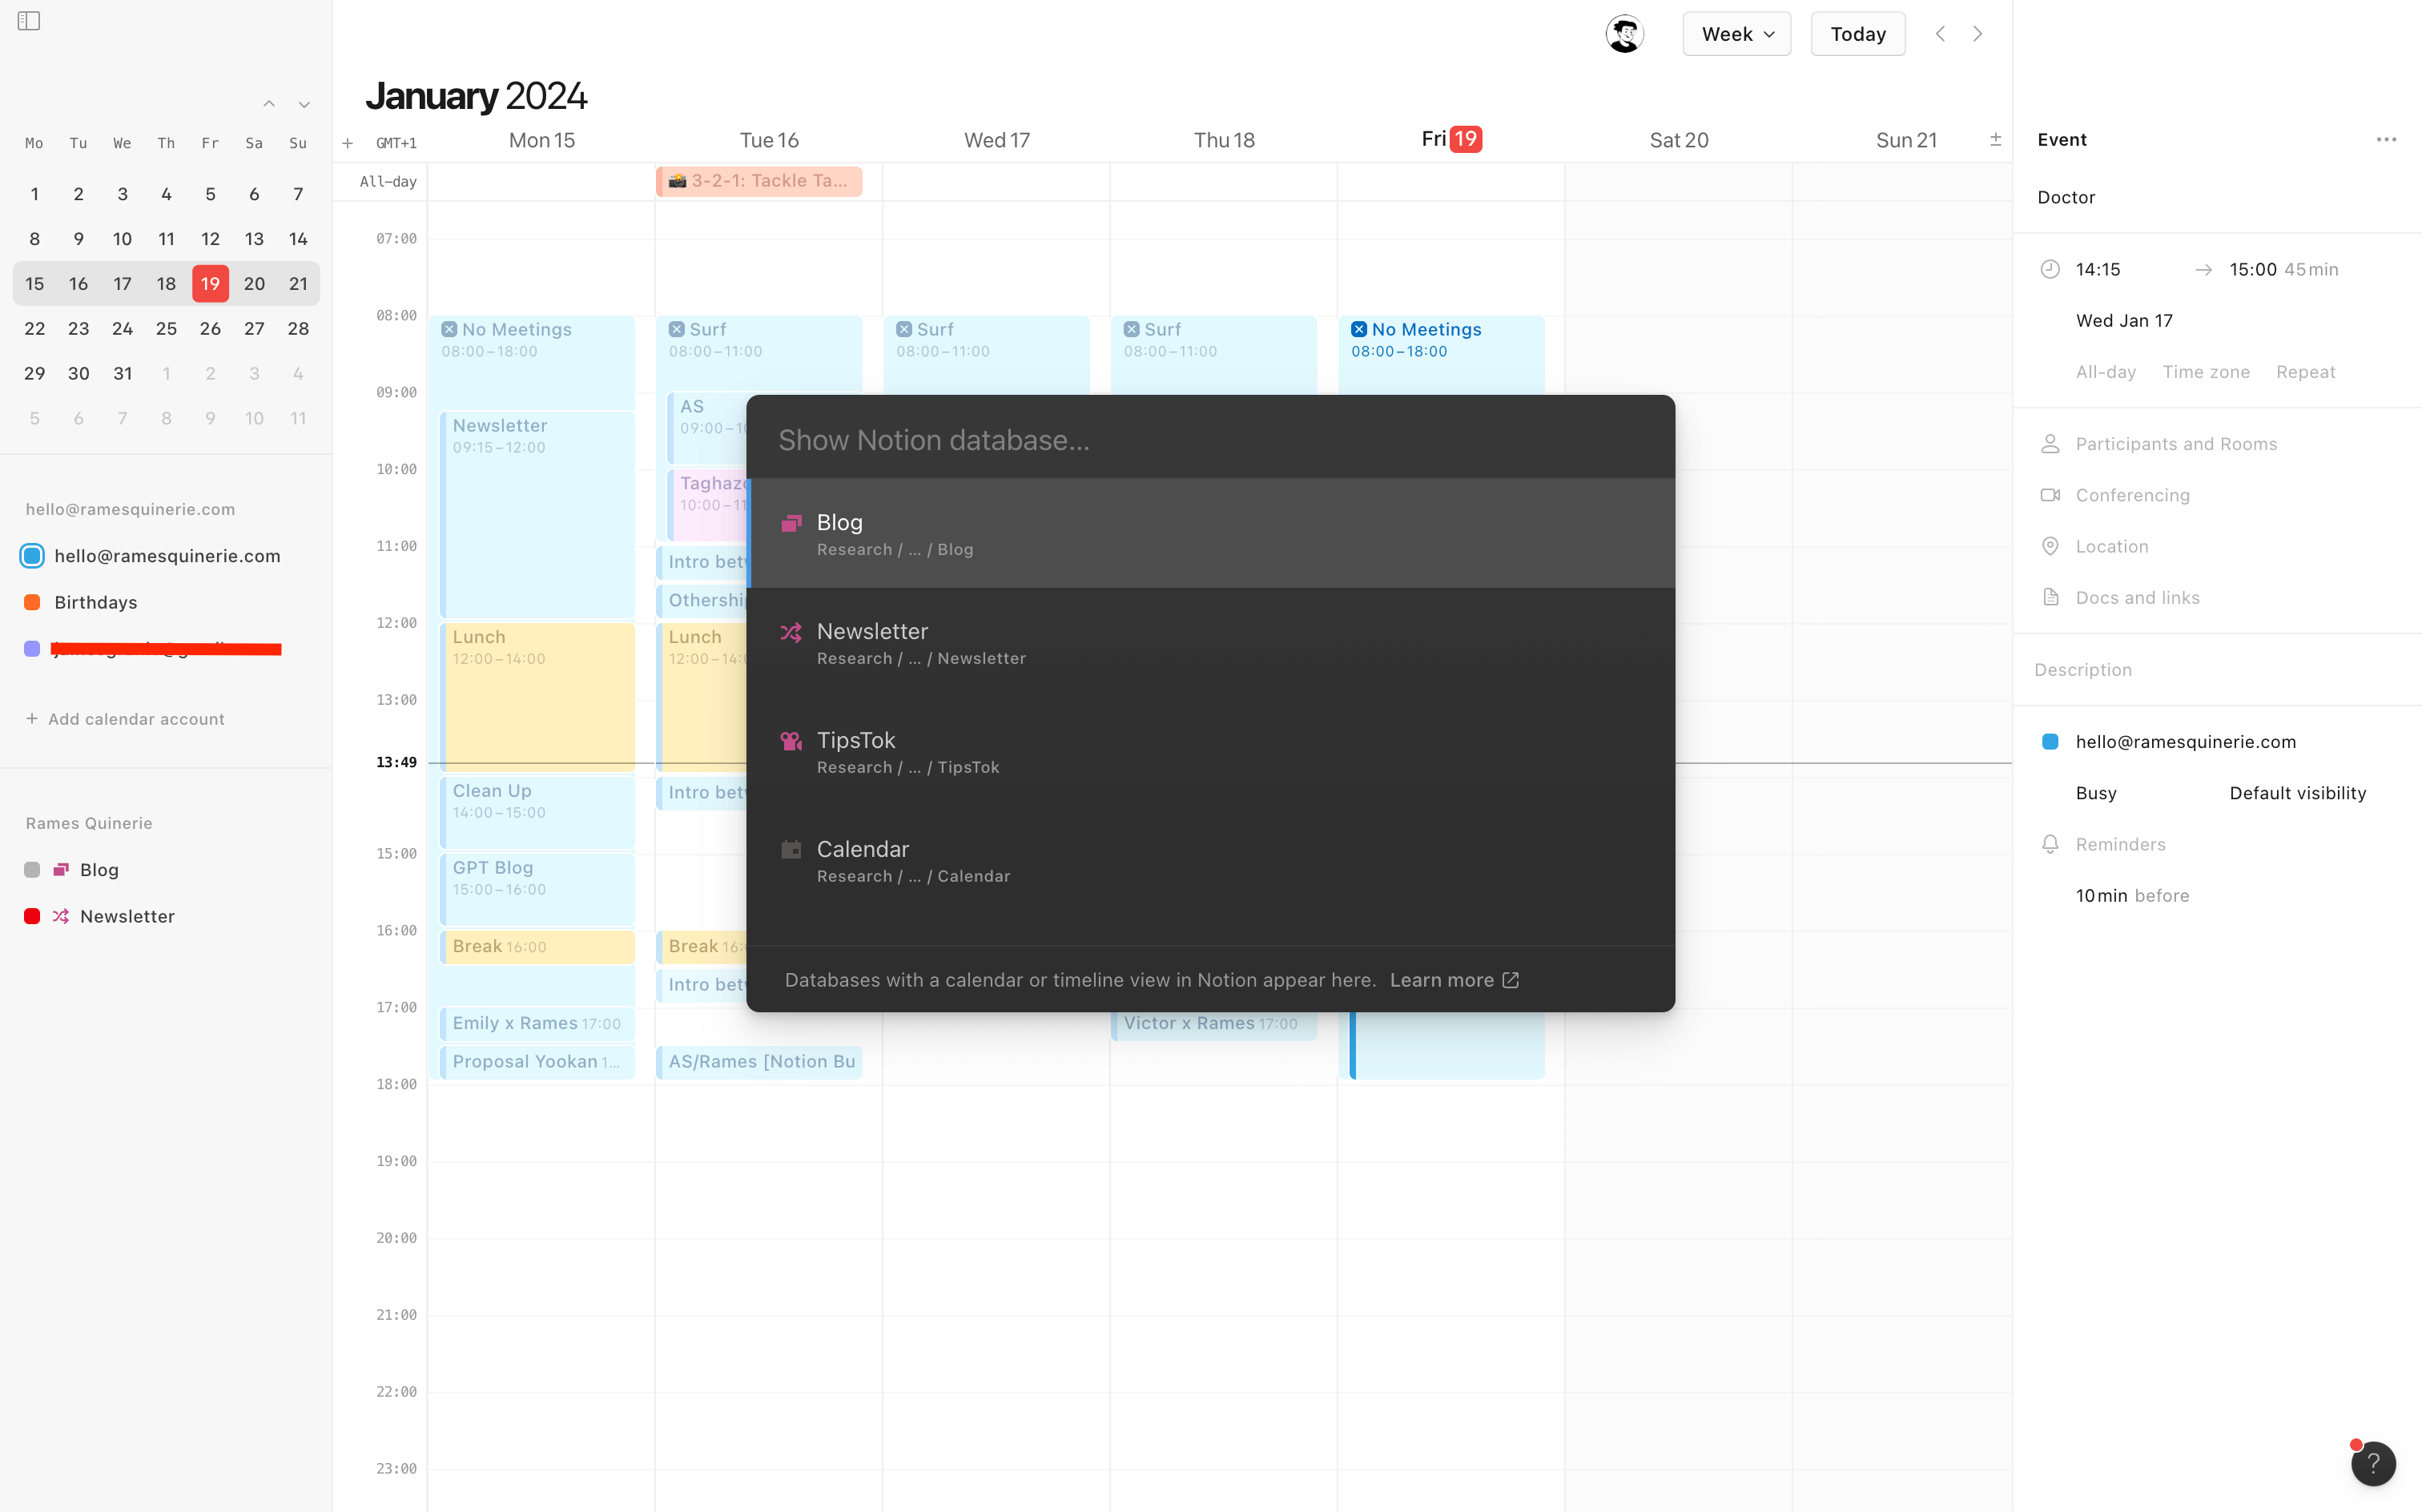Click the Calendar database icon in modal
The image size is (2422, 1512).
(792, 848)
